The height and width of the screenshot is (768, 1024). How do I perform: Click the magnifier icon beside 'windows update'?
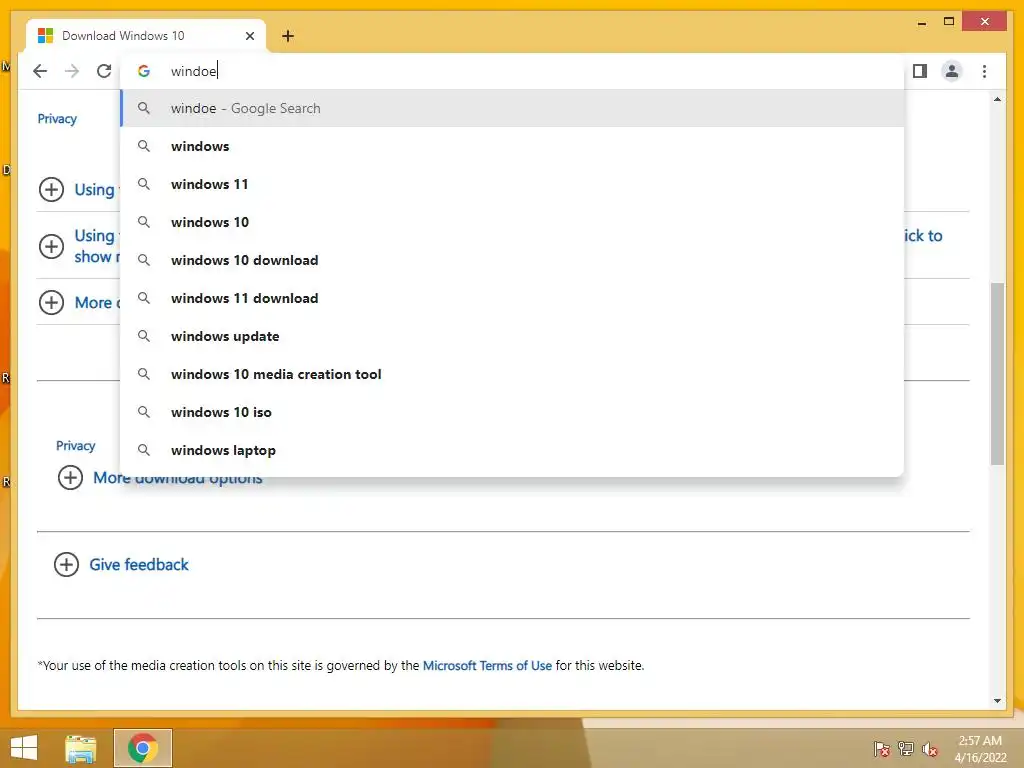coord(144,336)
